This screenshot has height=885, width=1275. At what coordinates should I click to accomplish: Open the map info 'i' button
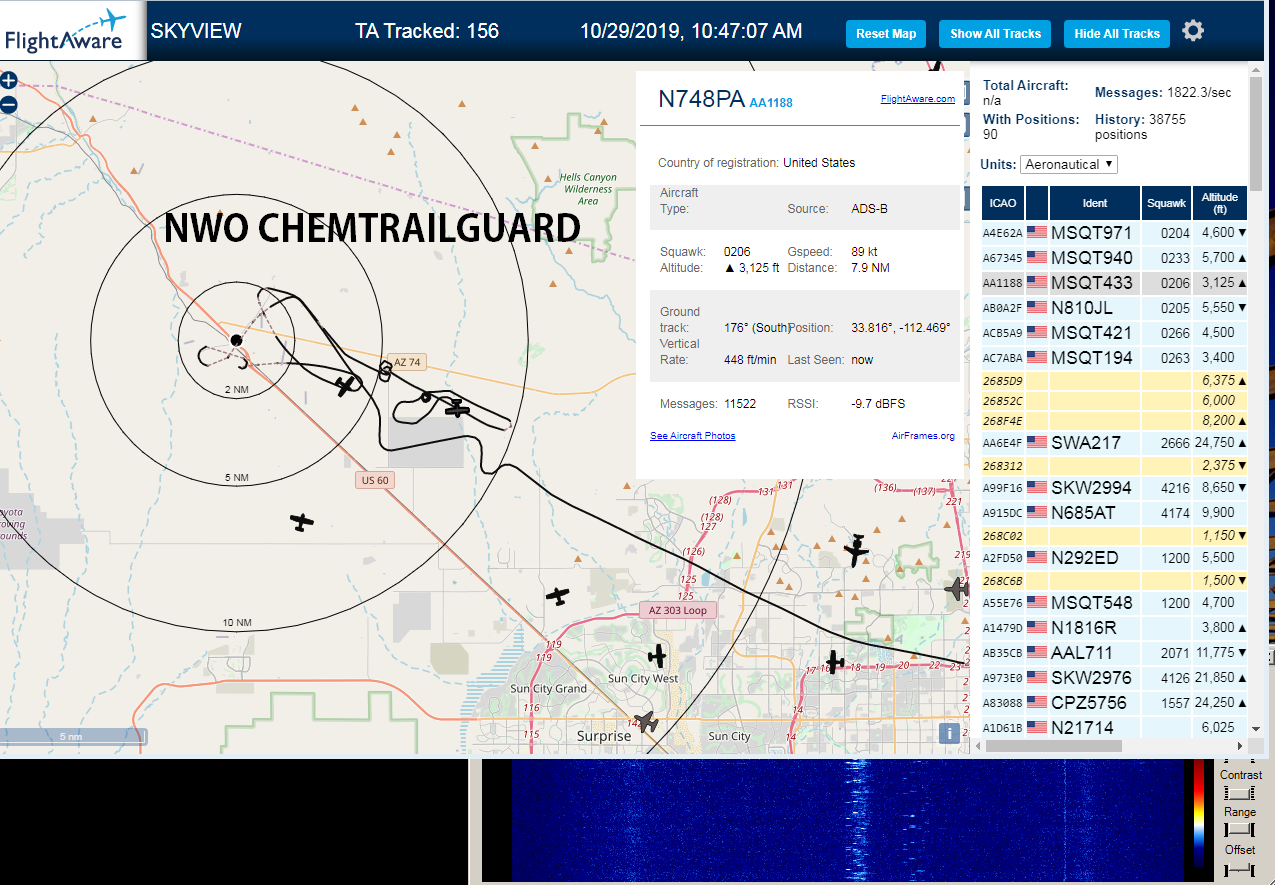[x=950, y=733]
